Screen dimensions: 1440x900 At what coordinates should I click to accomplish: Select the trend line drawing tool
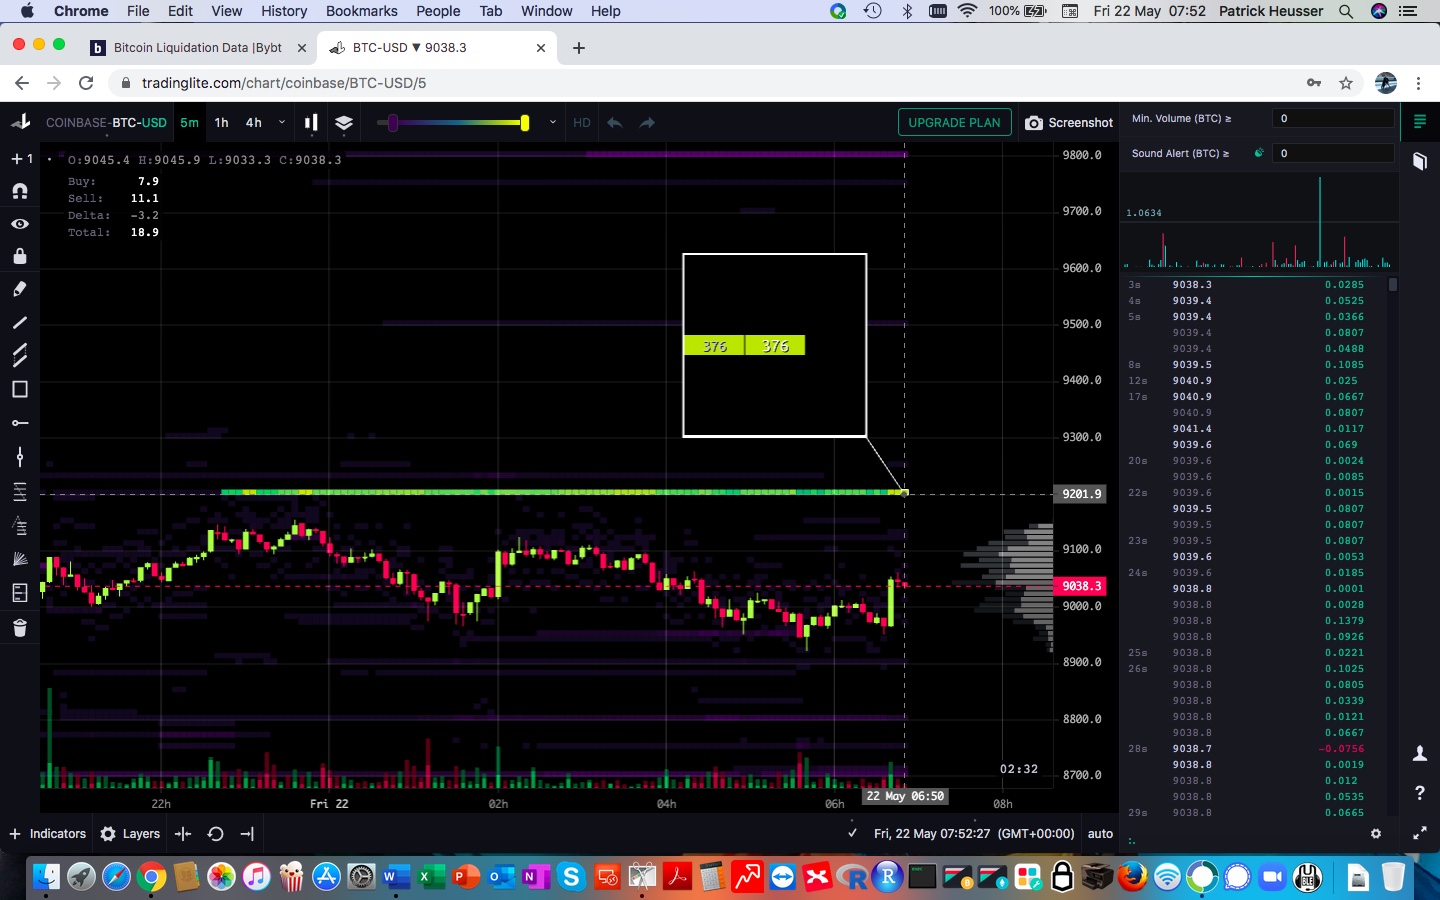click(19, 323)
